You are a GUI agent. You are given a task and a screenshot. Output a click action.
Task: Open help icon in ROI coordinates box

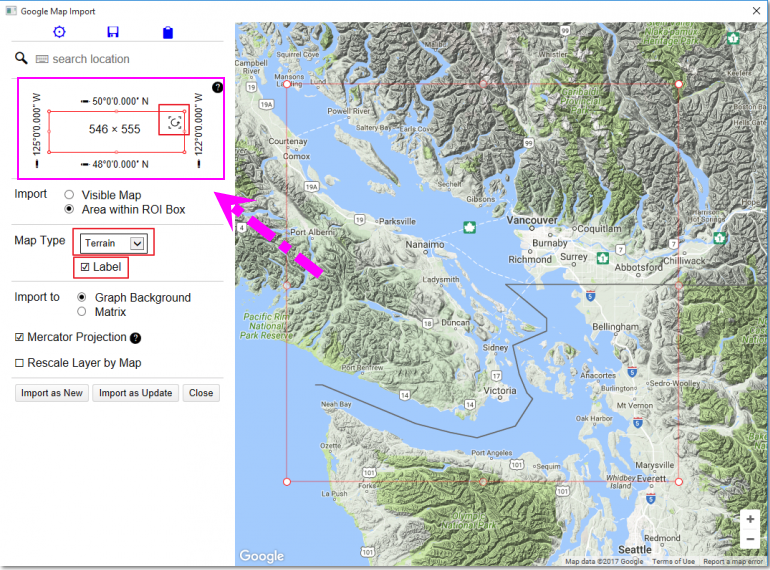coord(217,87)
